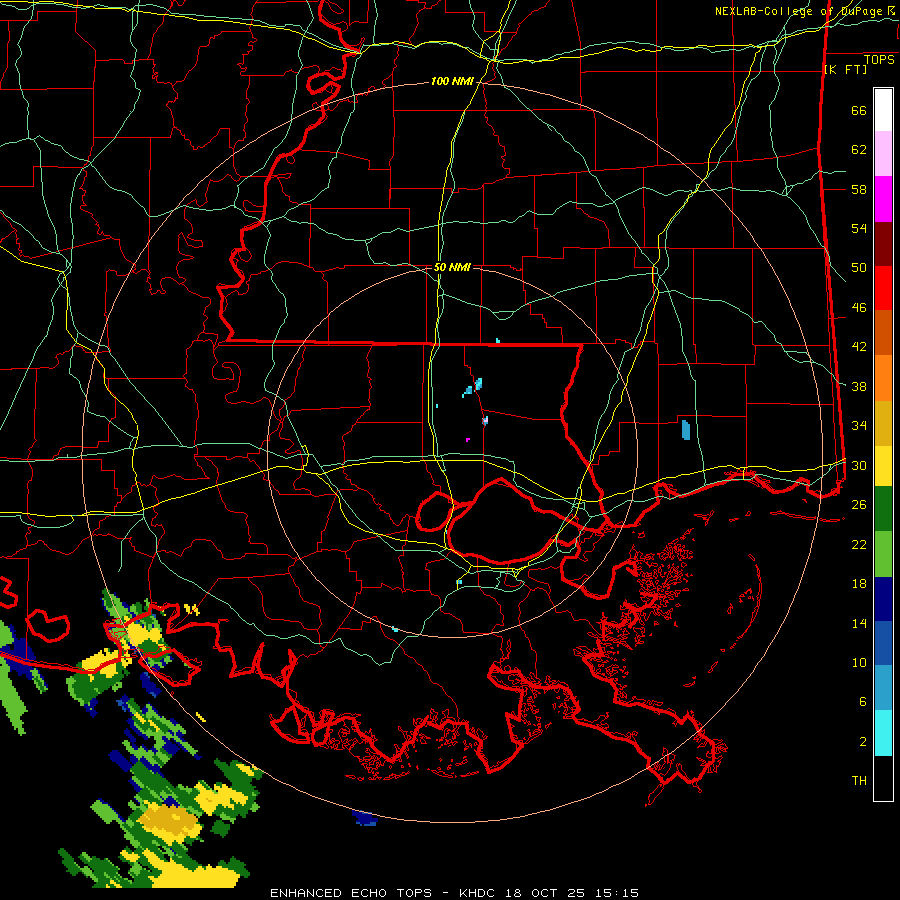Click the legend value 42

859,346
